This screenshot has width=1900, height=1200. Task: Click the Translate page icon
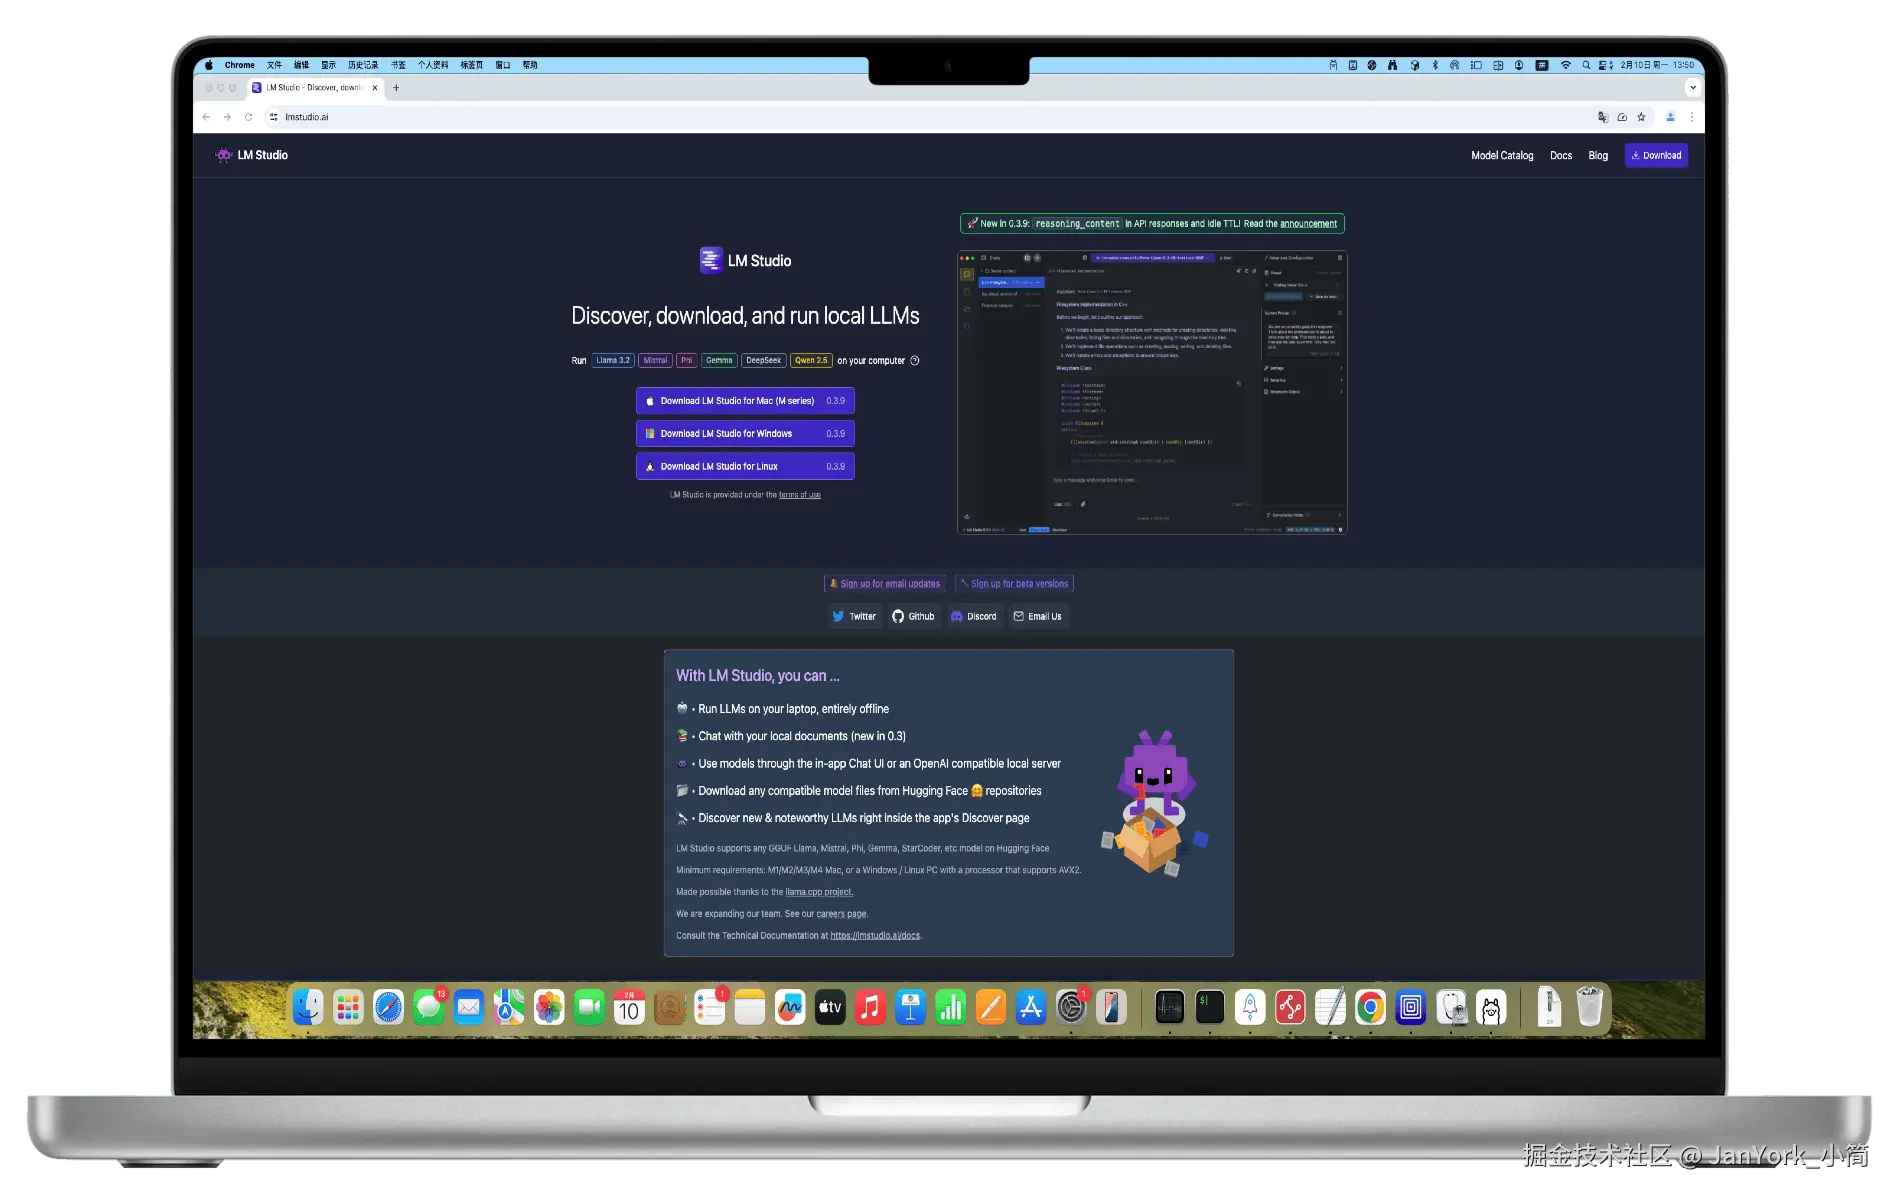click(x=1603, y=117)
